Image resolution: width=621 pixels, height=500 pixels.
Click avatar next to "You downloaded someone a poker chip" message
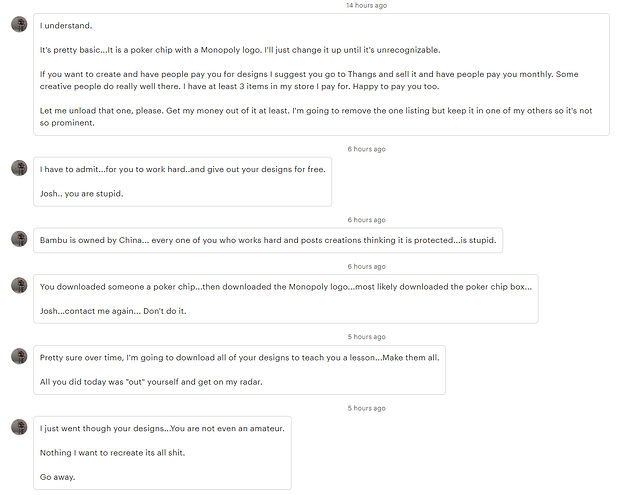[19, 285]
